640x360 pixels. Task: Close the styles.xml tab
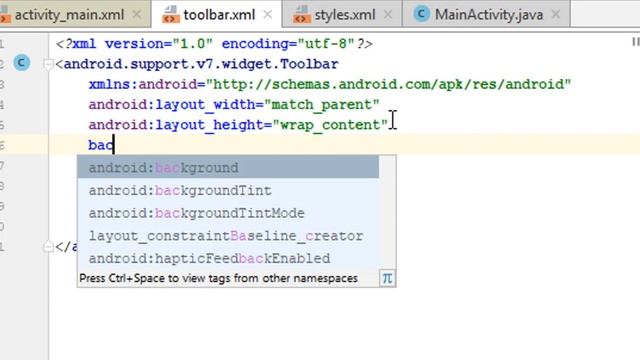tap(388, 15)
